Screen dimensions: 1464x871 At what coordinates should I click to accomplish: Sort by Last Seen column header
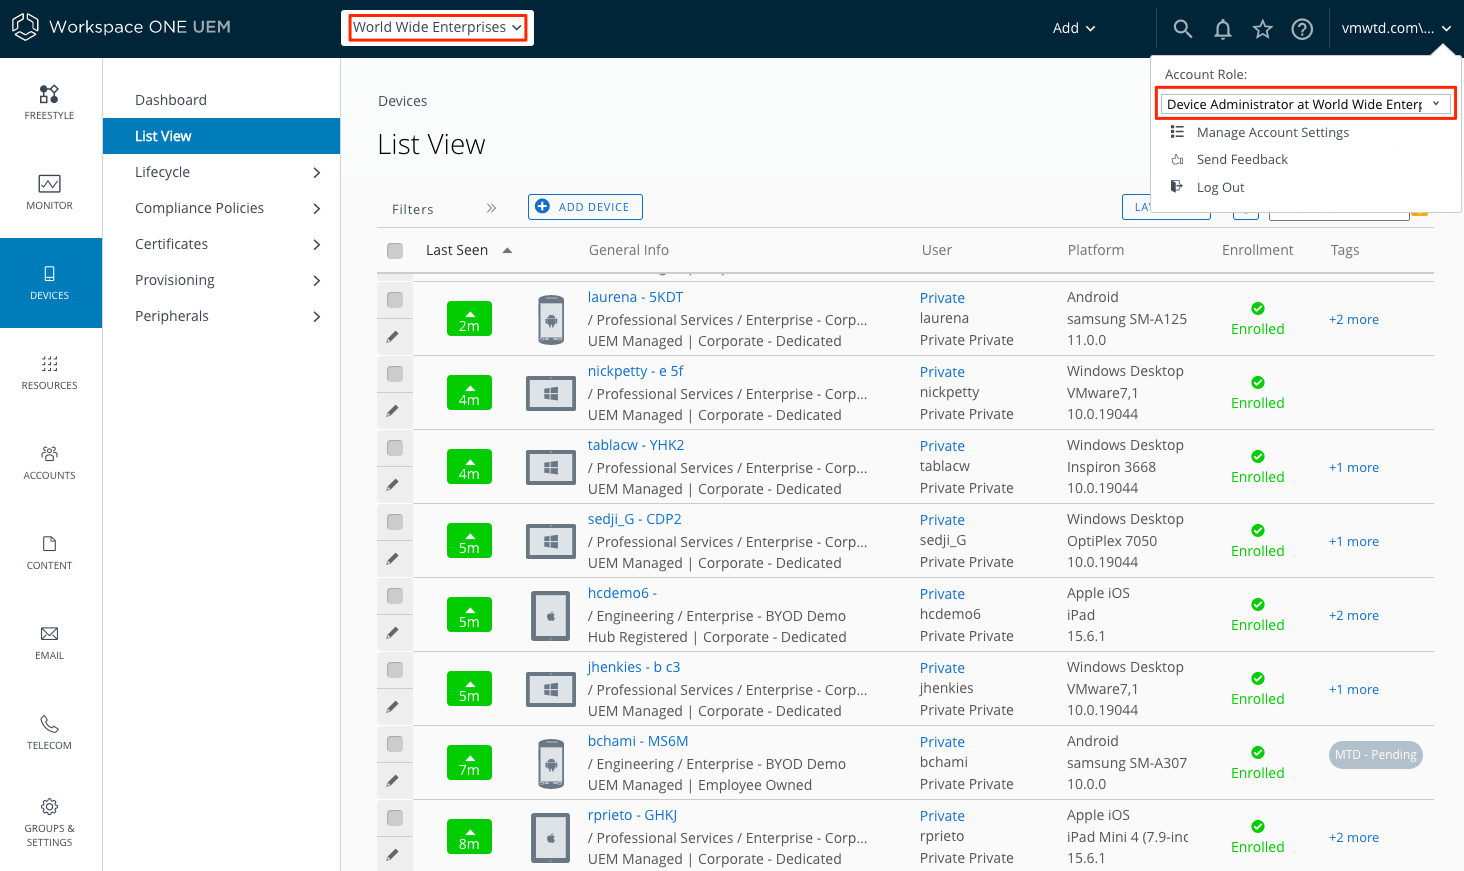point(457,250)
